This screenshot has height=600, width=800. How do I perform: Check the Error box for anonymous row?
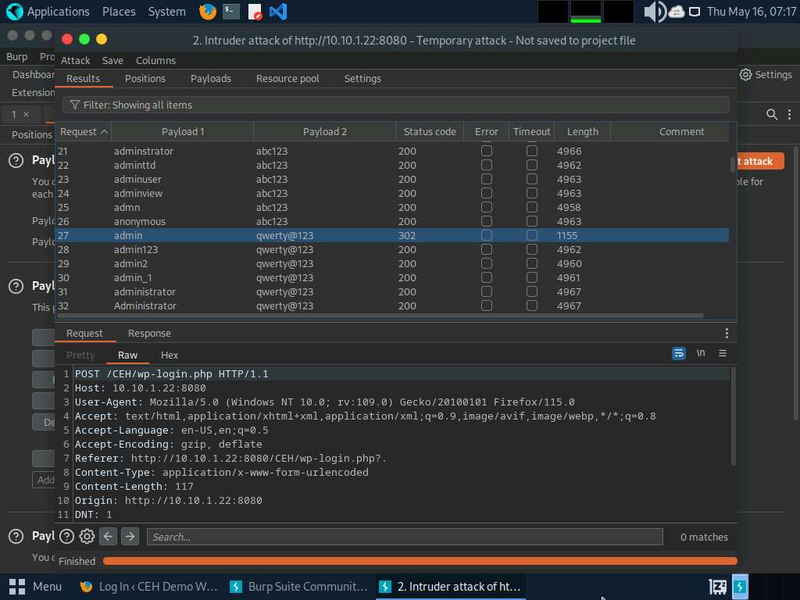click(486, 221)
